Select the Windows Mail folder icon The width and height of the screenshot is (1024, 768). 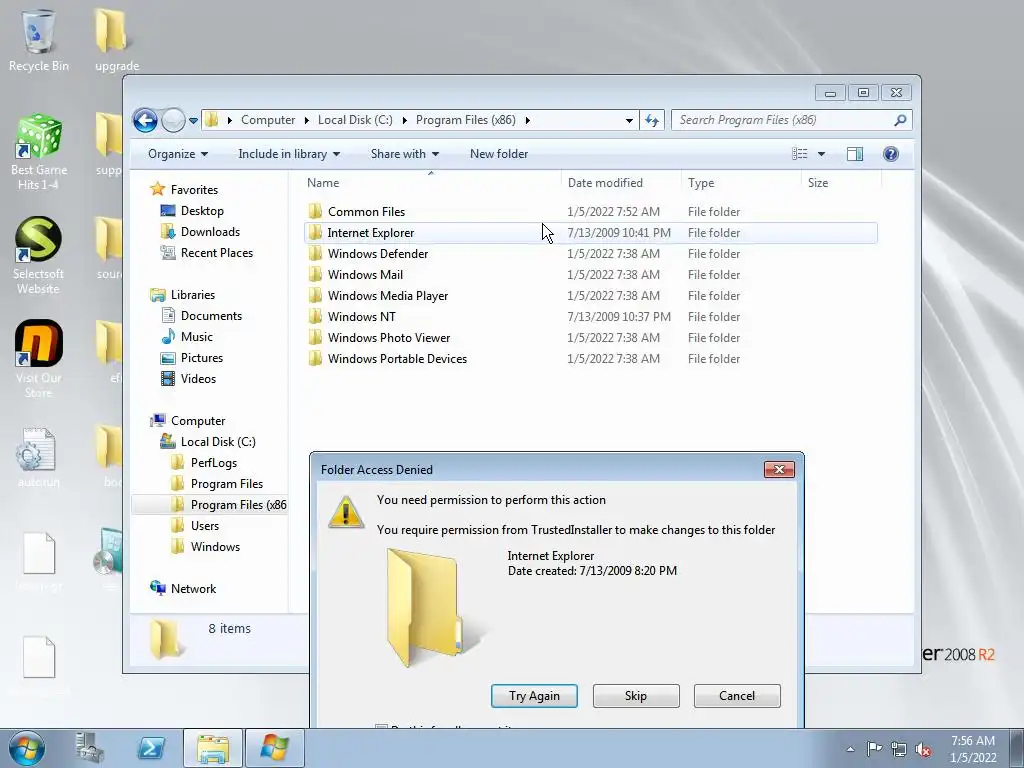315,275
